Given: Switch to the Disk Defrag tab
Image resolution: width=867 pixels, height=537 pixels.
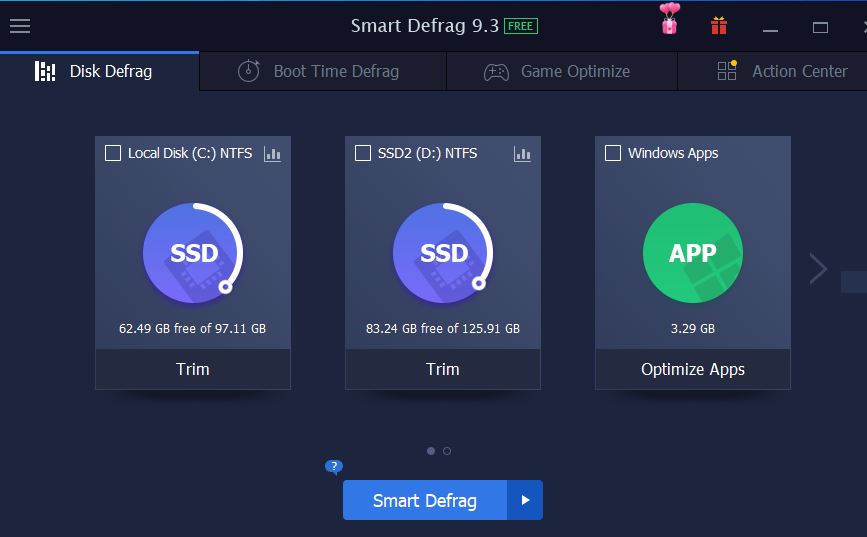Looking at the screenshot, I should (100, 71).
